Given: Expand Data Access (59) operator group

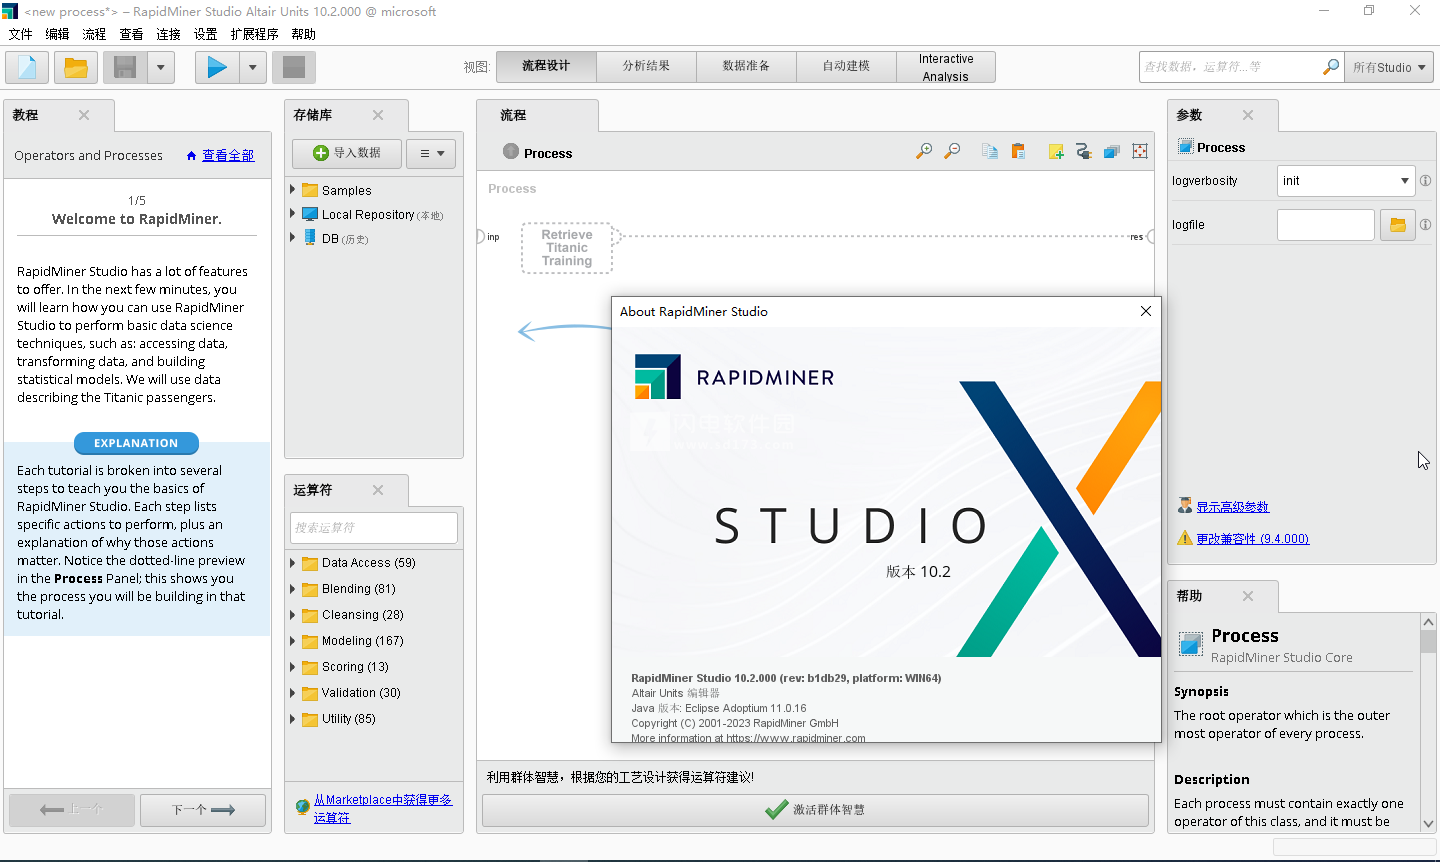Looking at the screenshot, I should click(293, 563).
